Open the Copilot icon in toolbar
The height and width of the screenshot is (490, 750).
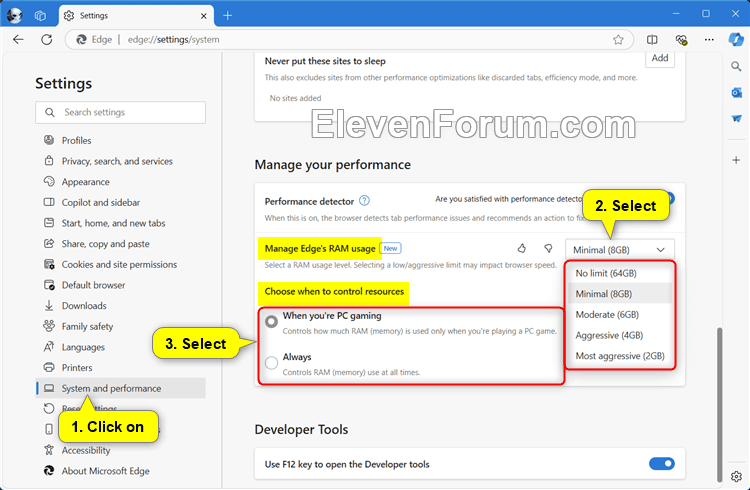pyautogui.click(x=736, y=39)
